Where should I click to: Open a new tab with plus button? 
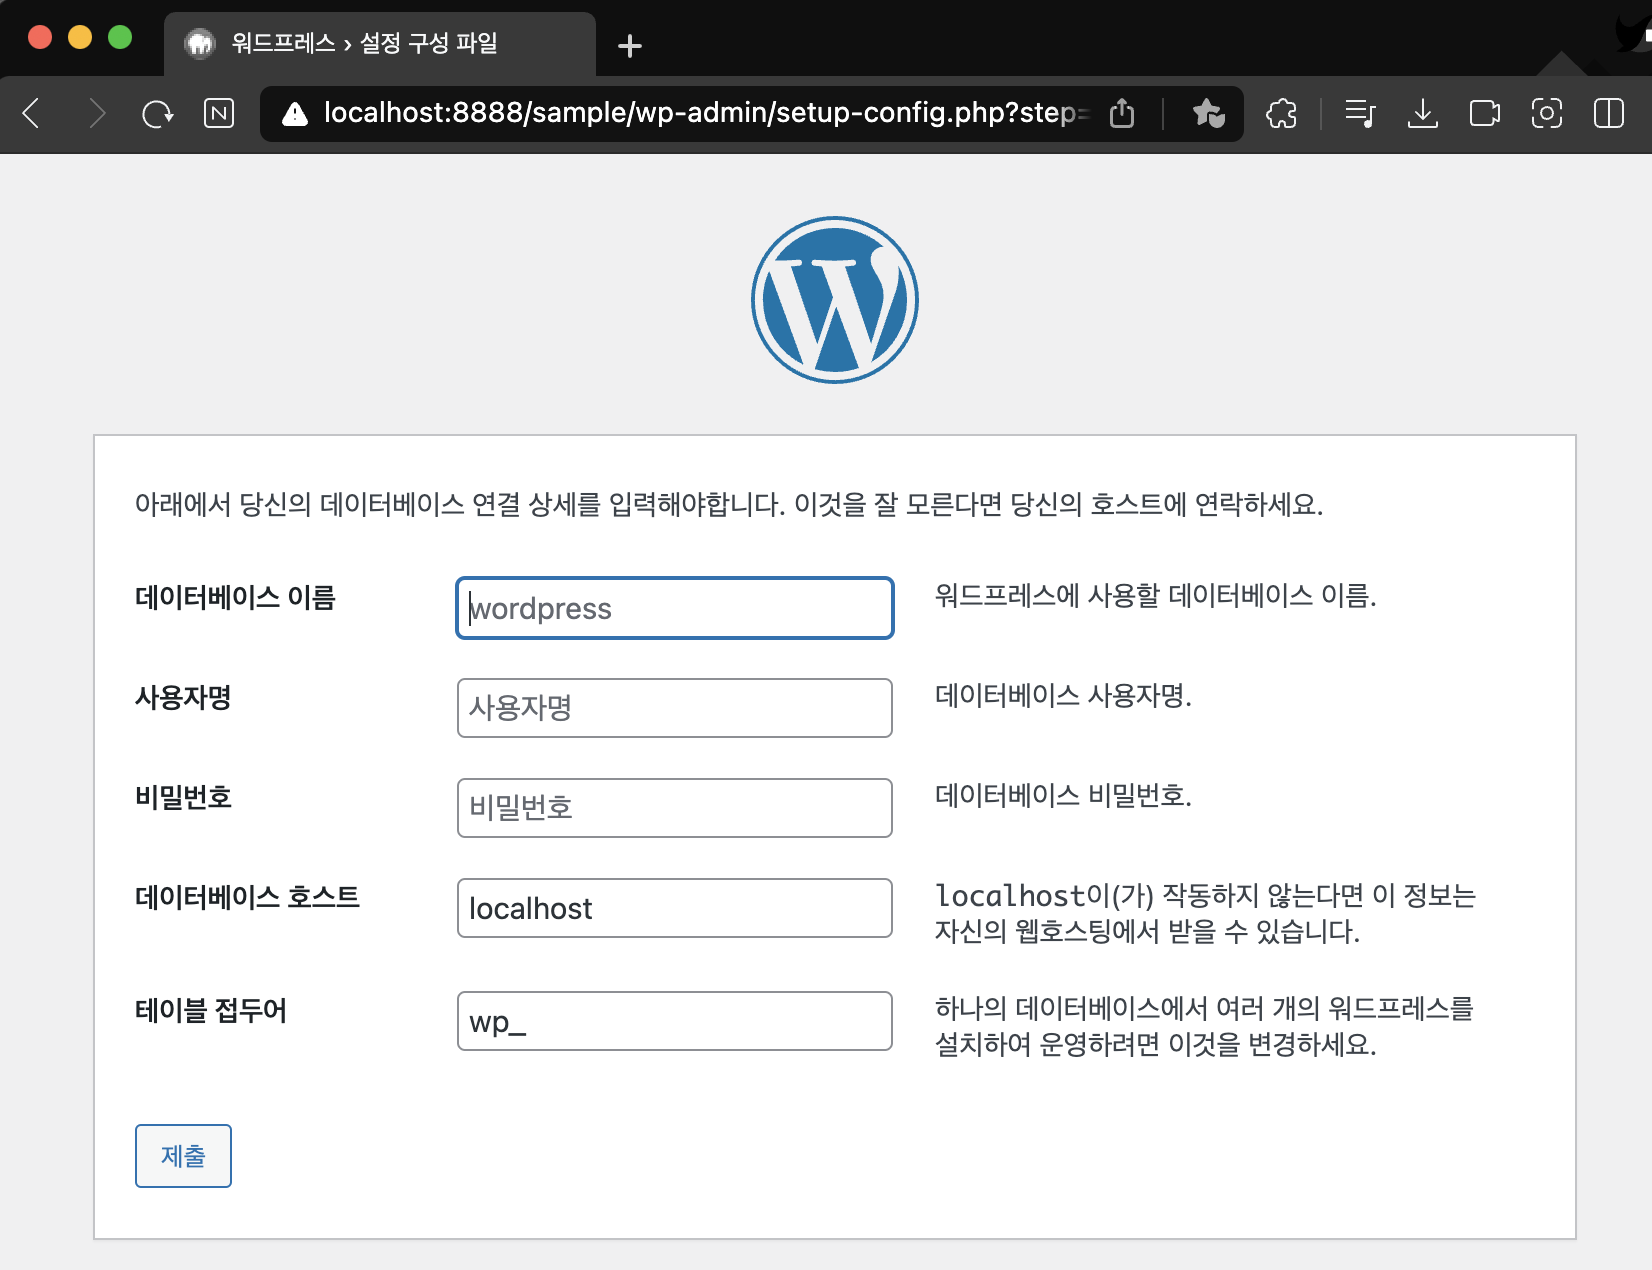[630, 46]
